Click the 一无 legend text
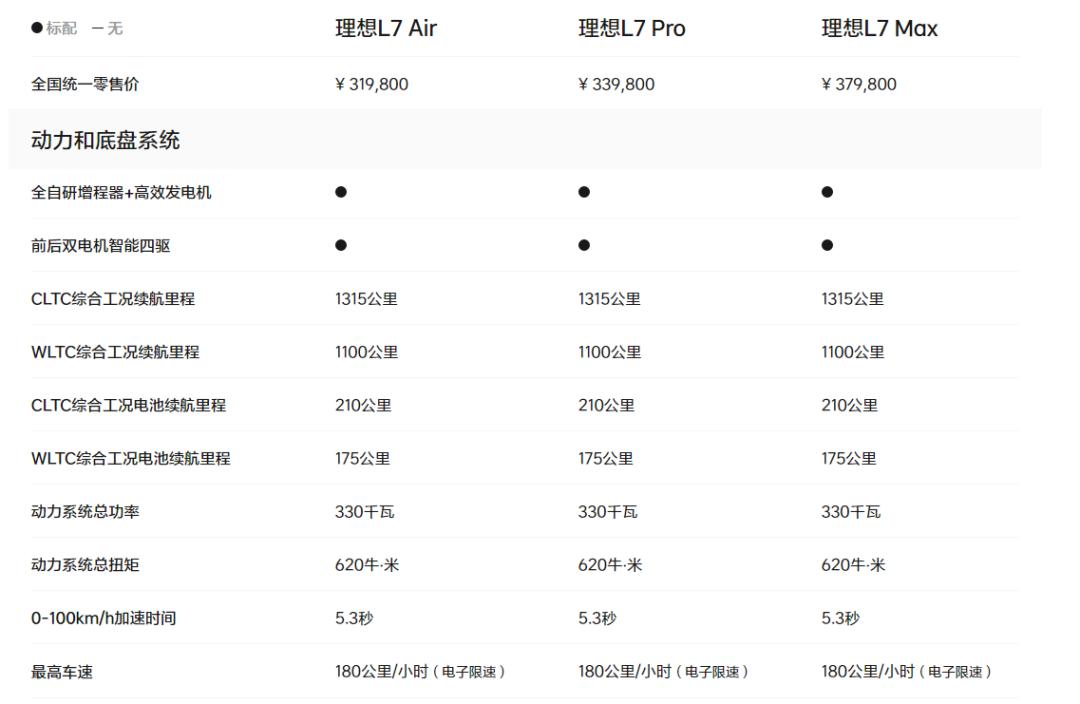The height and width of the screenshot is (704, 1080). [x=107, y=28]
